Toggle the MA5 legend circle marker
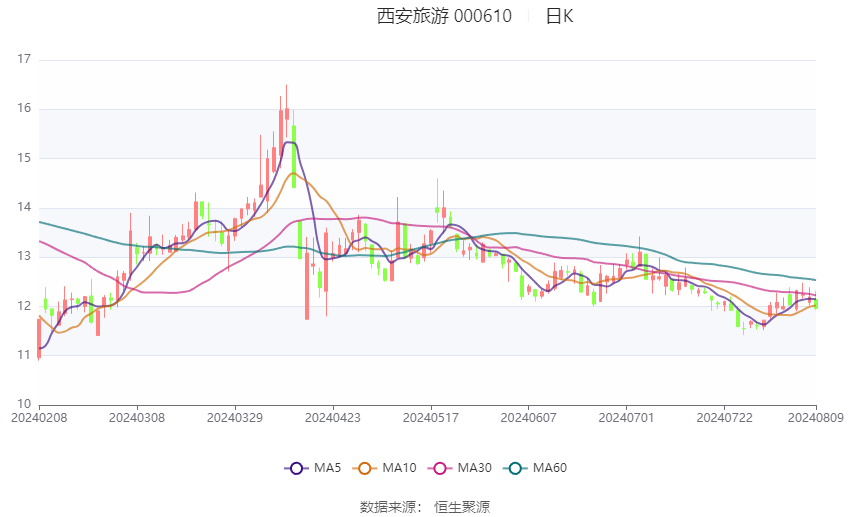850x517 pixels. point(295,468)
